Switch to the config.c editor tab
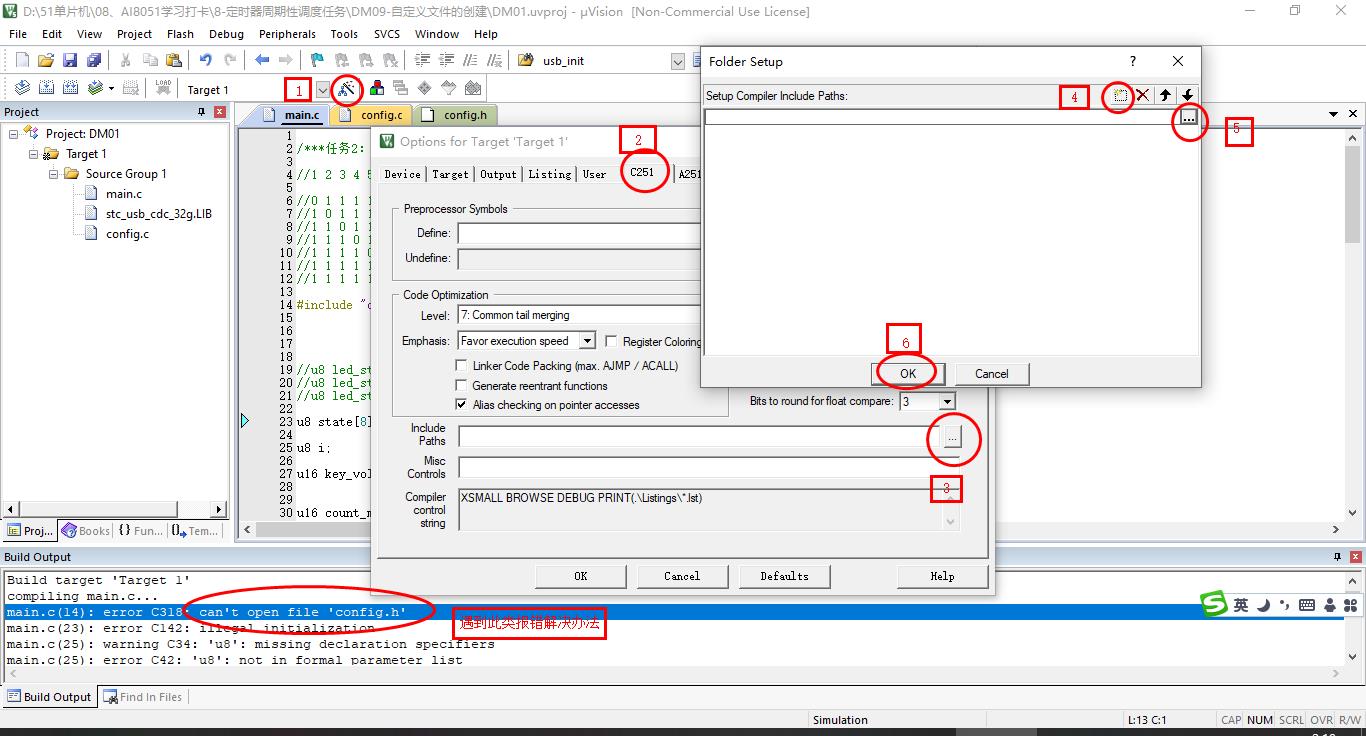 tap(372, 115)
